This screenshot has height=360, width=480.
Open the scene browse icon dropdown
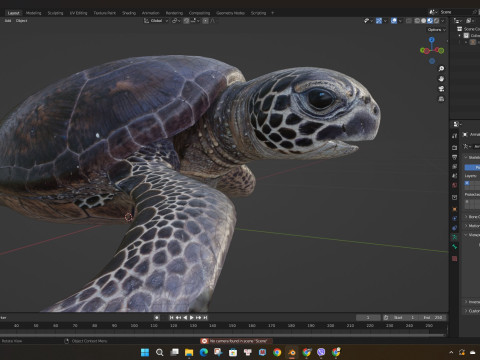tap(433, 12)
